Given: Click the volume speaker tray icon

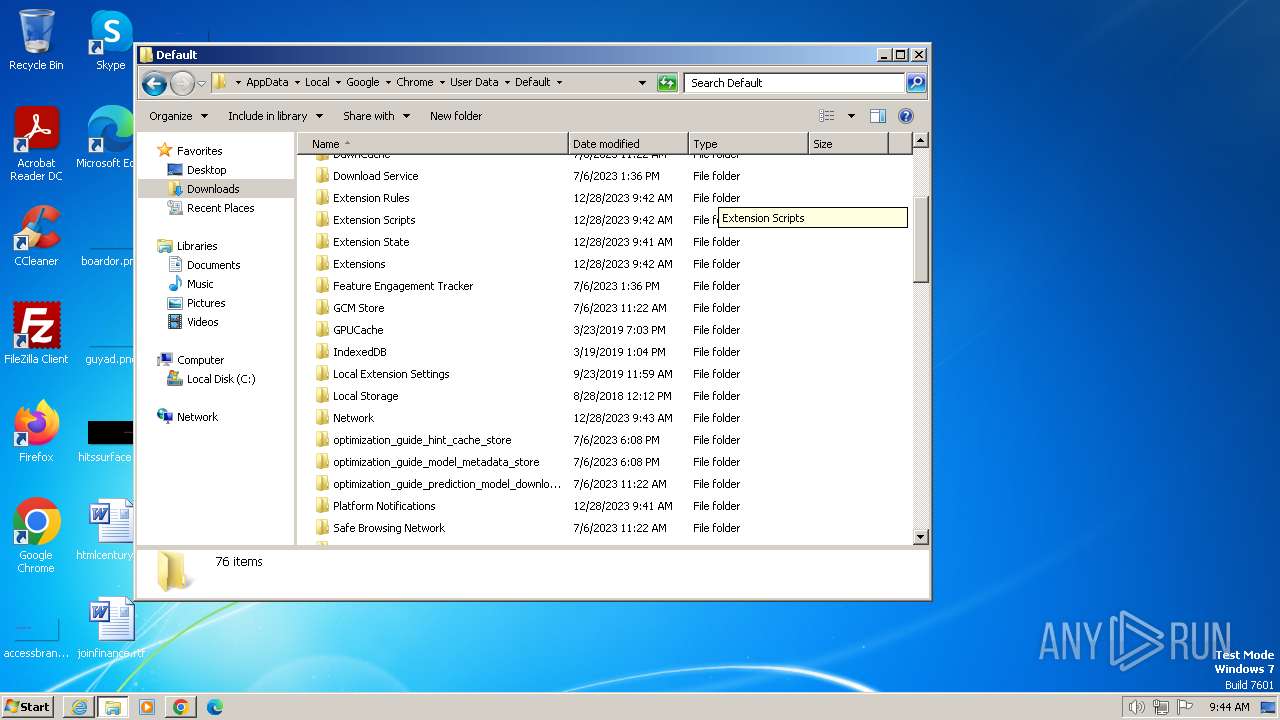Looking at the screenshot, I should [1136, 707].
